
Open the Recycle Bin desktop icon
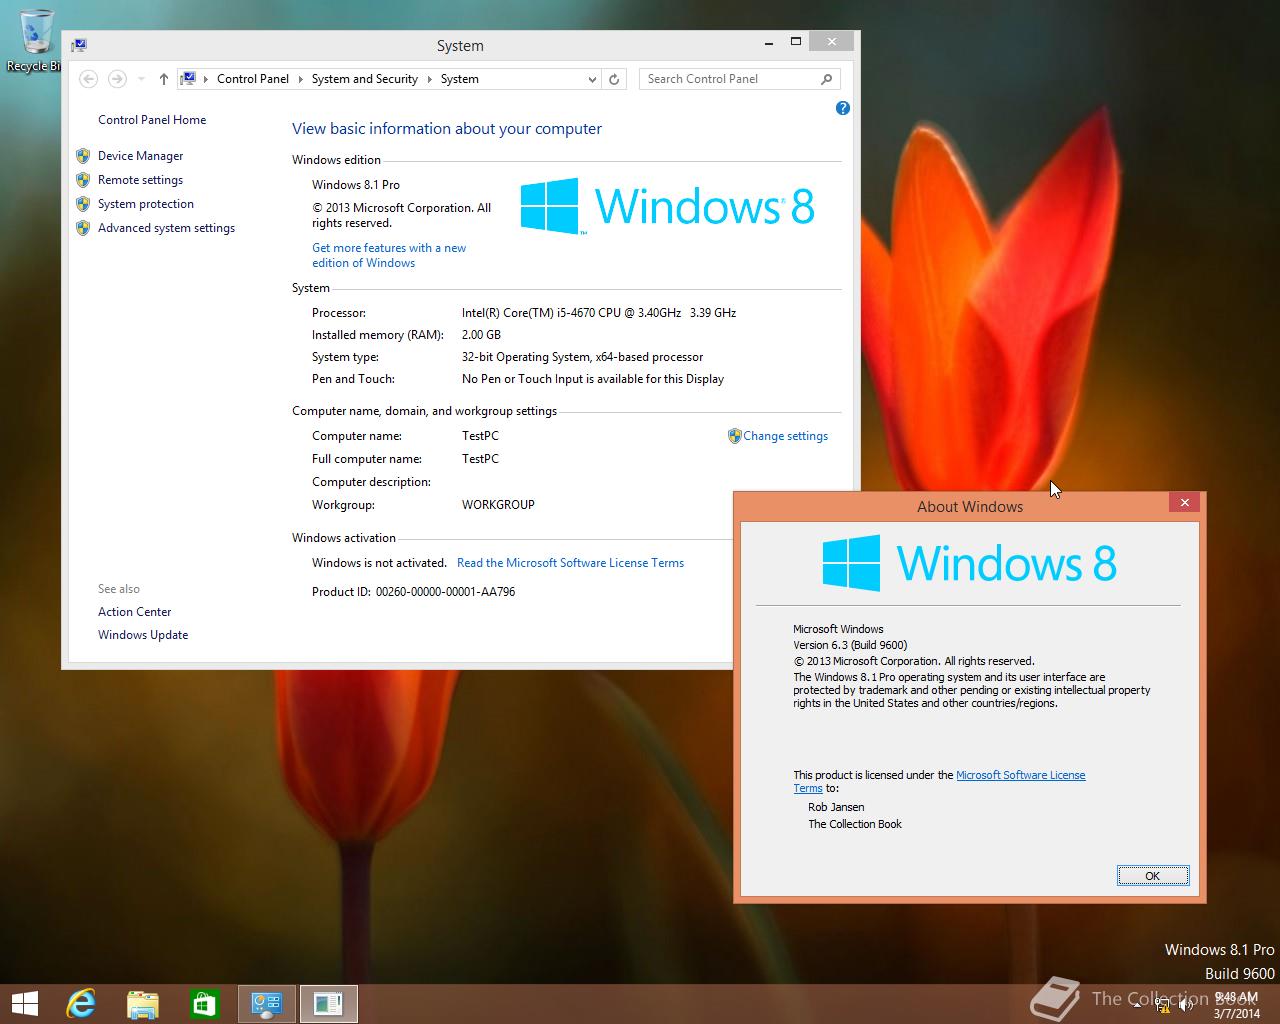tap(35, 40)
